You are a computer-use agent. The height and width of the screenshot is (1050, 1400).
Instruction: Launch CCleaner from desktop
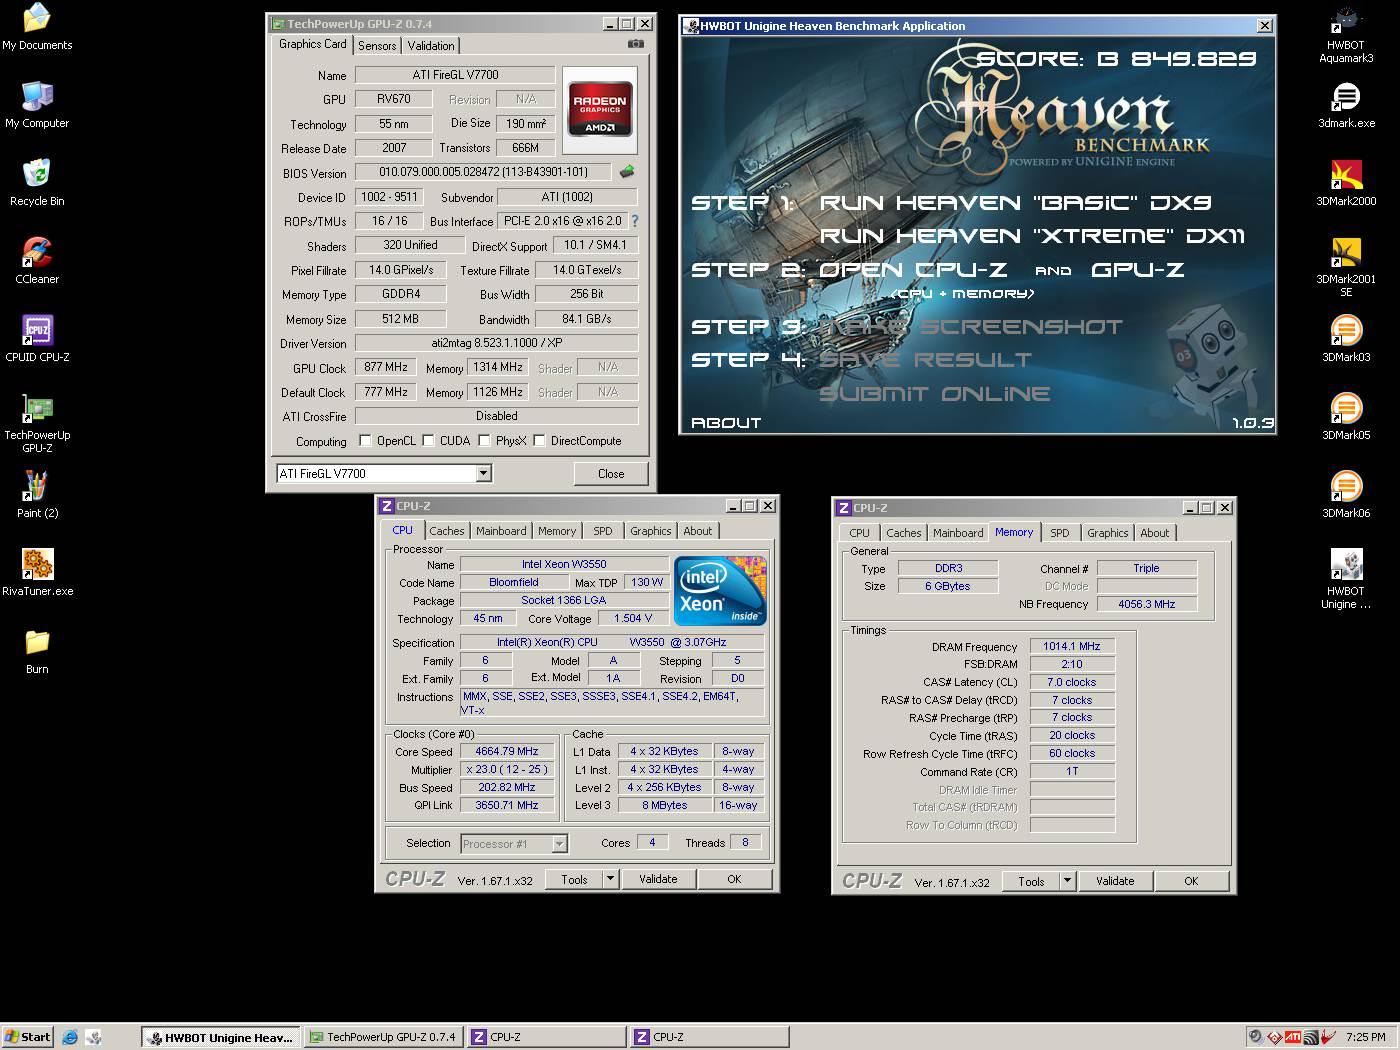(37, 261)
